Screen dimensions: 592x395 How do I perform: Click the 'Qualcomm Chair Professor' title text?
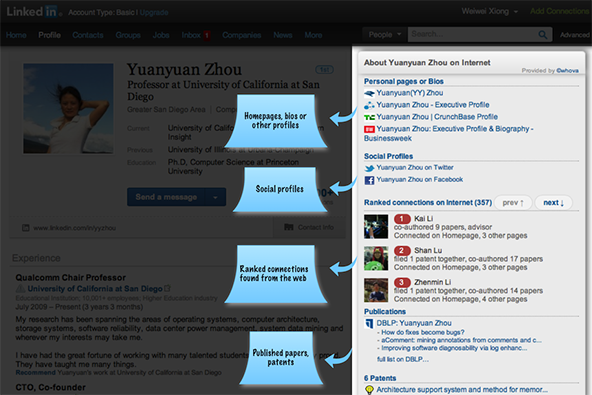tap(71, 278)
